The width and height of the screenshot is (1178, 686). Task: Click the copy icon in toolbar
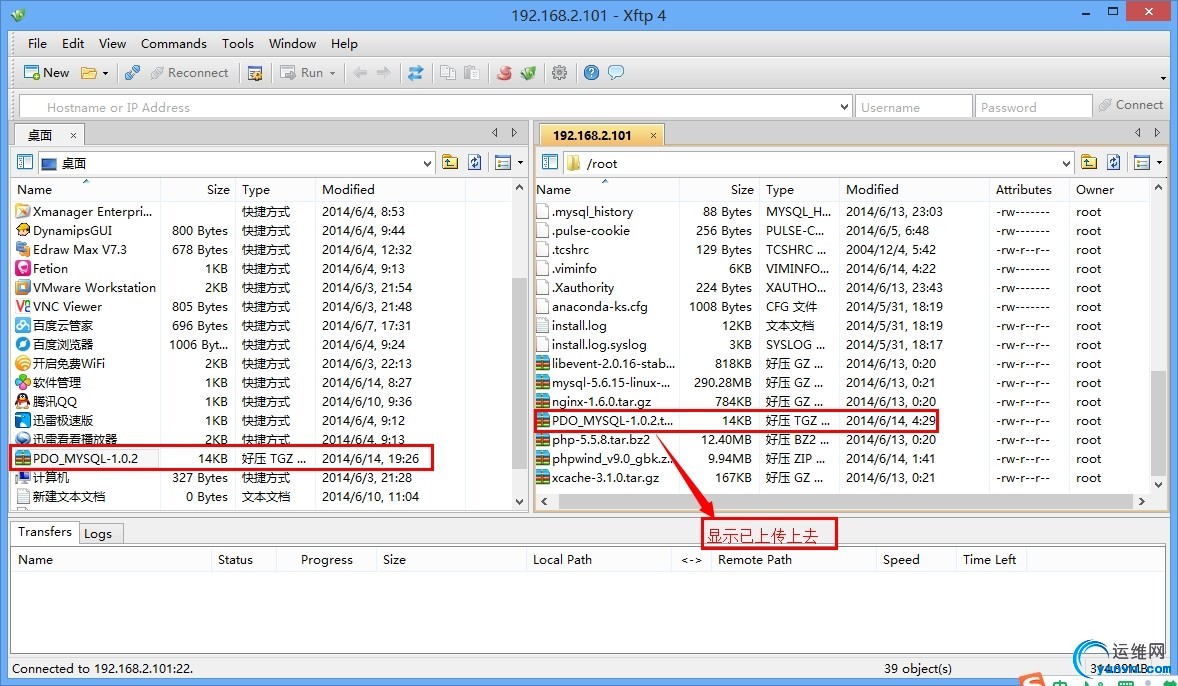448,73
